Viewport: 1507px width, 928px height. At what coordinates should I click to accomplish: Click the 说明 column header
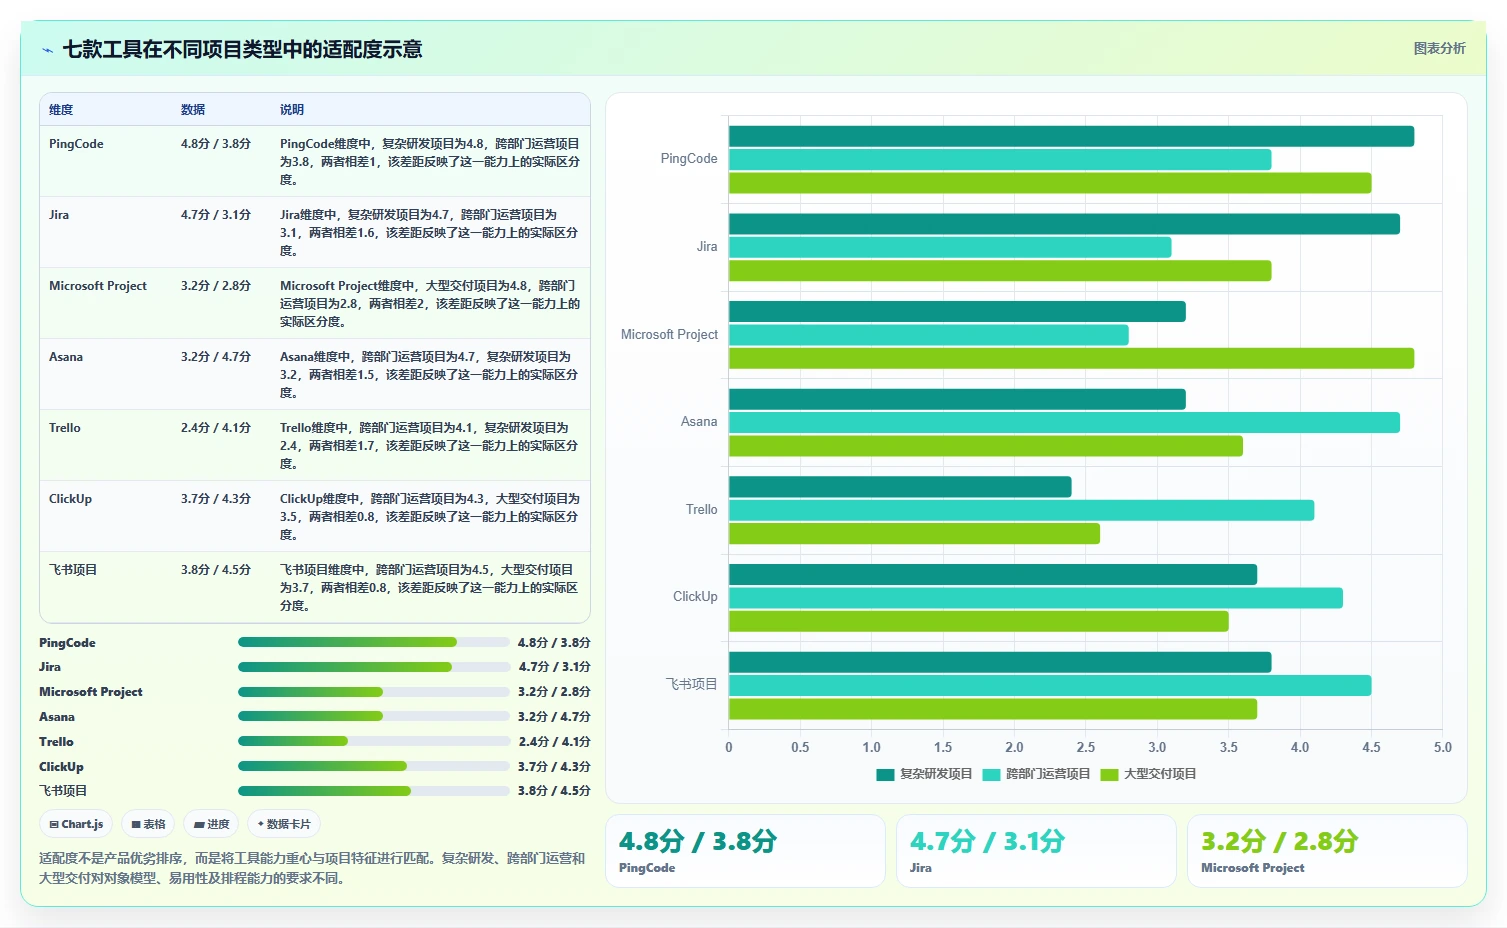pyautogui.click(x=292, y=110)
